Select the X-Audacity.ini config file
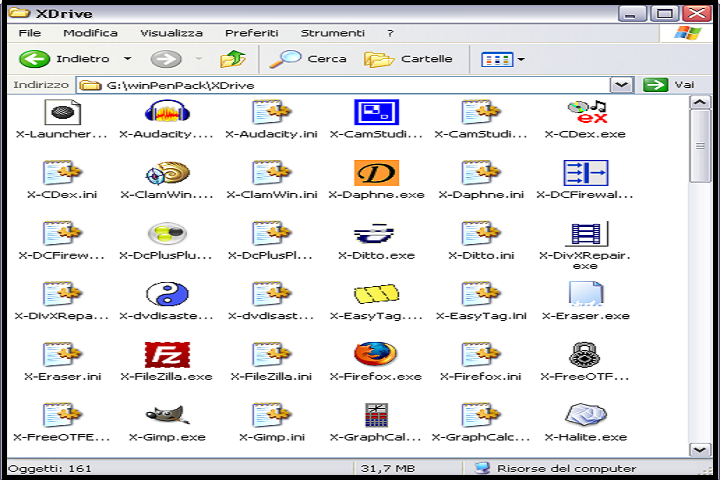 coord(271,112)
